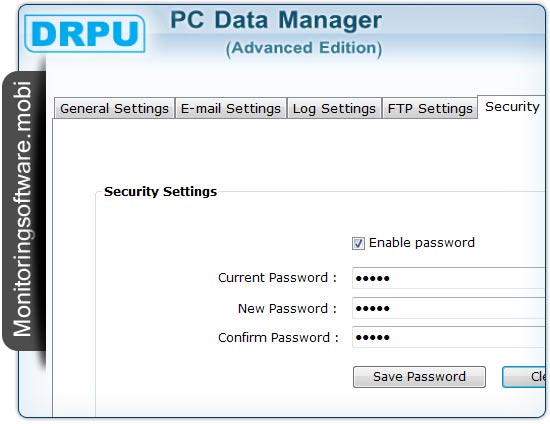550x424 pixels.
Task: Click the 'Confirm Password :' label
Action: pyautogui.click(x=278, y=338)
